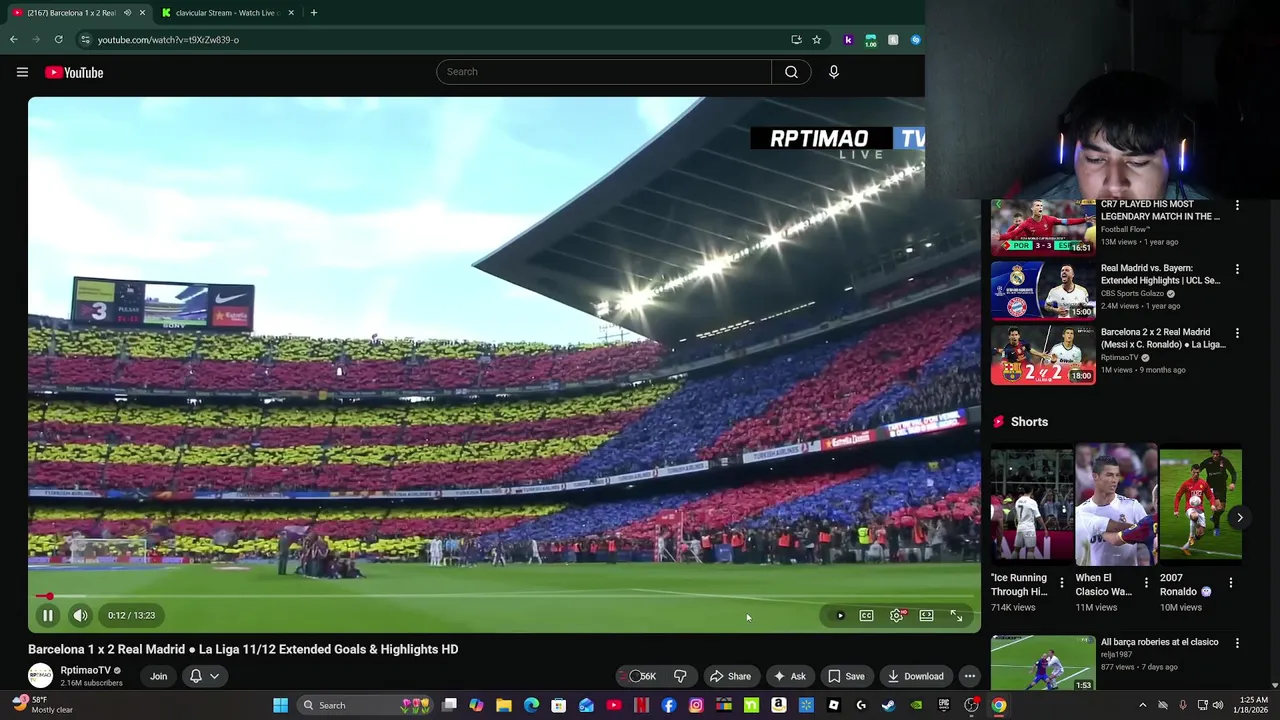Open the RptimaoTV channel avatar
Viewport: 1280px width, 720px height.
tap(40, 676)
